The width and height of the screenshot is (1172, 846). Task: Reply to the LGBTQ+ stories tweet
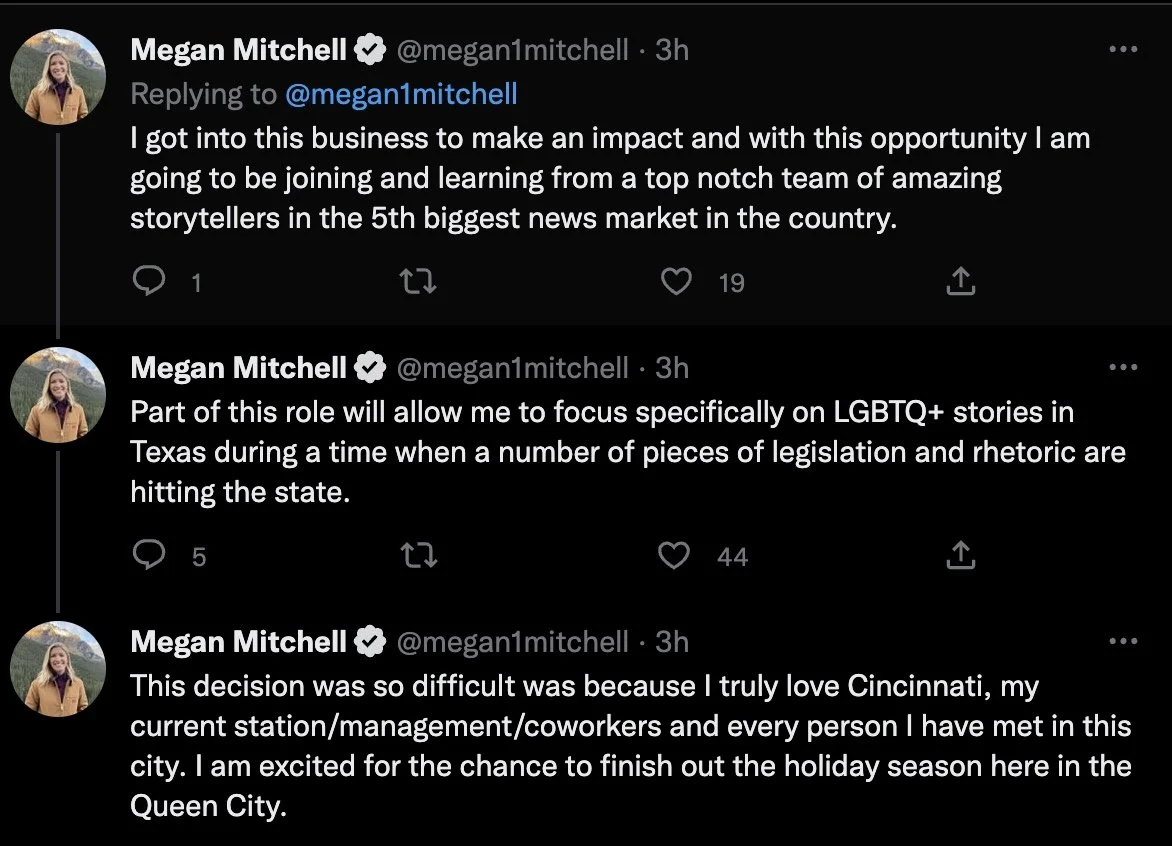point(149,555)
